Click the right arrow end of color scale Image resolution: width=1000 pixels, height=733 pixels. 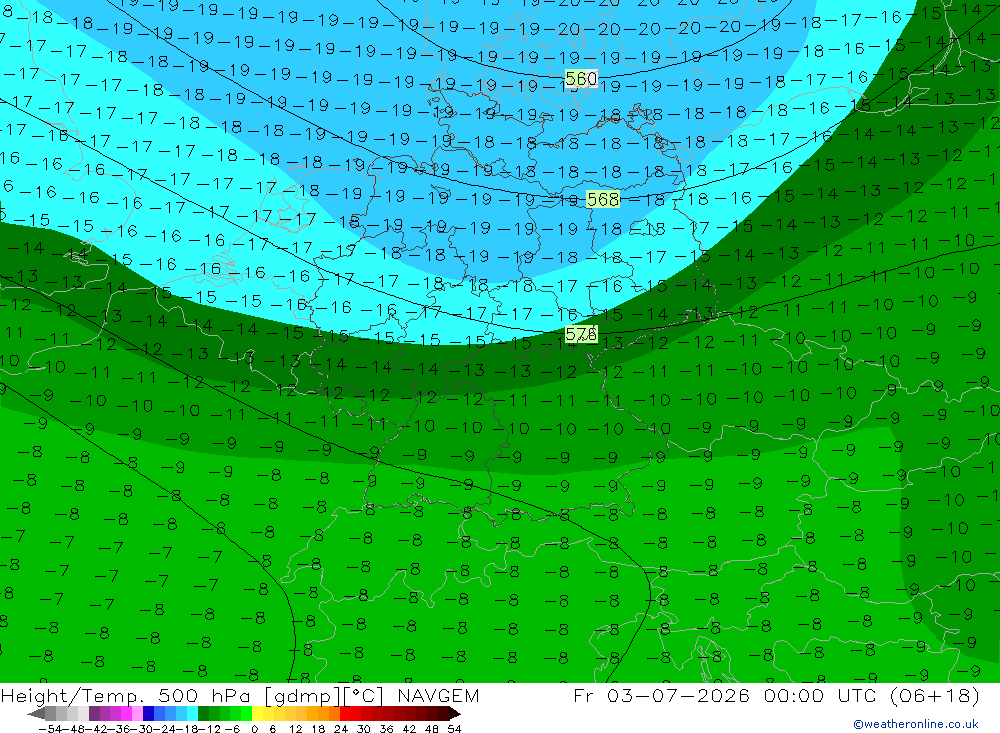pos(455,713)
